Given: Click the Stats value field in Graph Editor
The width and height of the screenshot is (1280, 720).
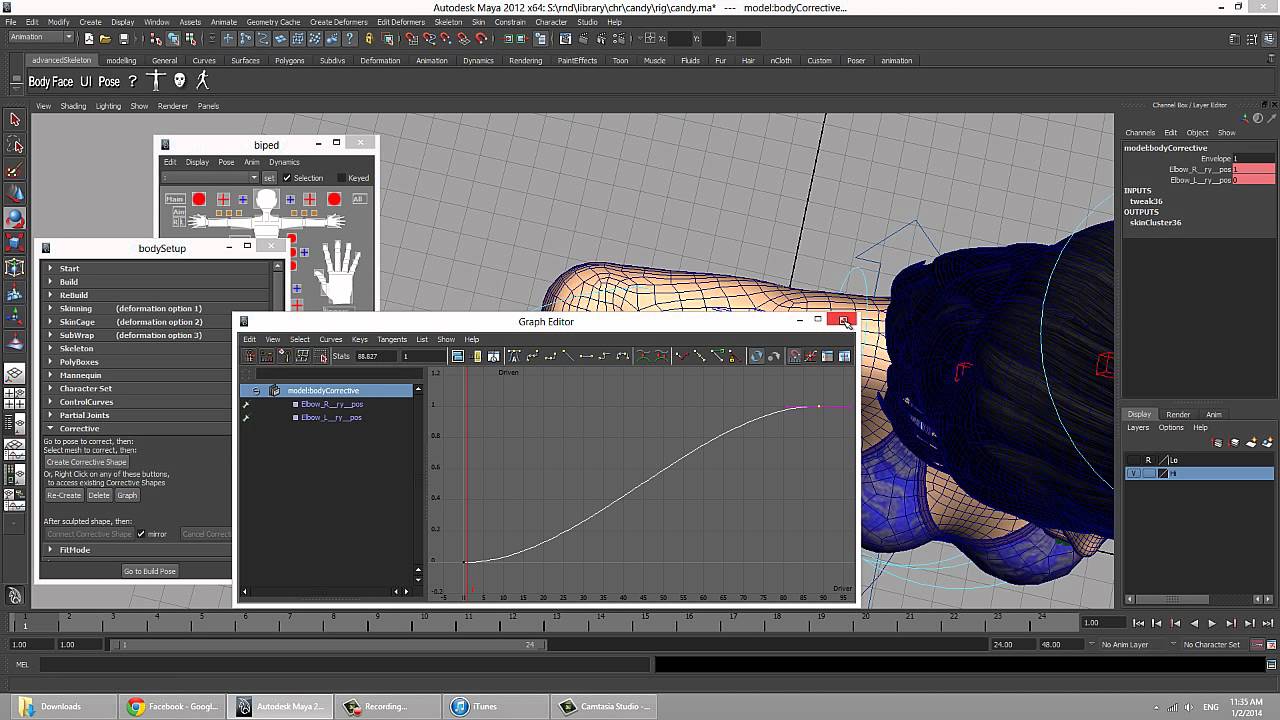Looking at the screenshot, I should [x=376, y=356].
